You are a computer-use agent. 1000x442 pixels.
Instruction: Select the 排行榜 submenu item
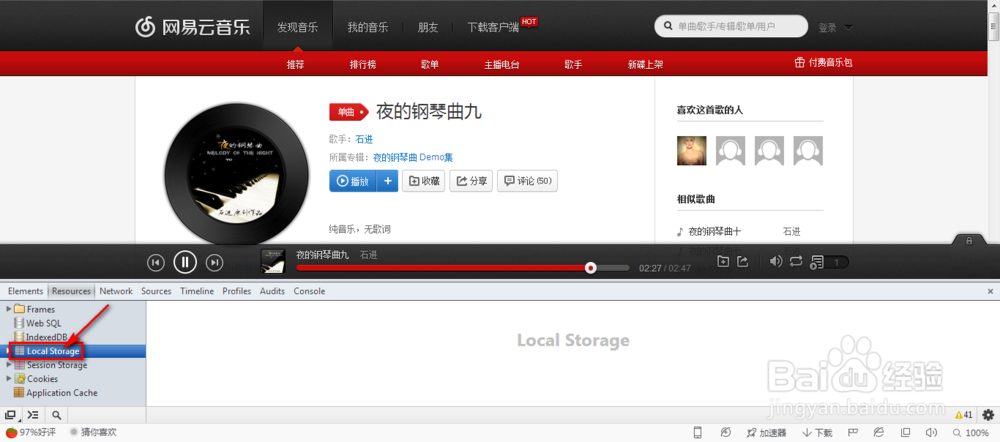click(363, 64)
